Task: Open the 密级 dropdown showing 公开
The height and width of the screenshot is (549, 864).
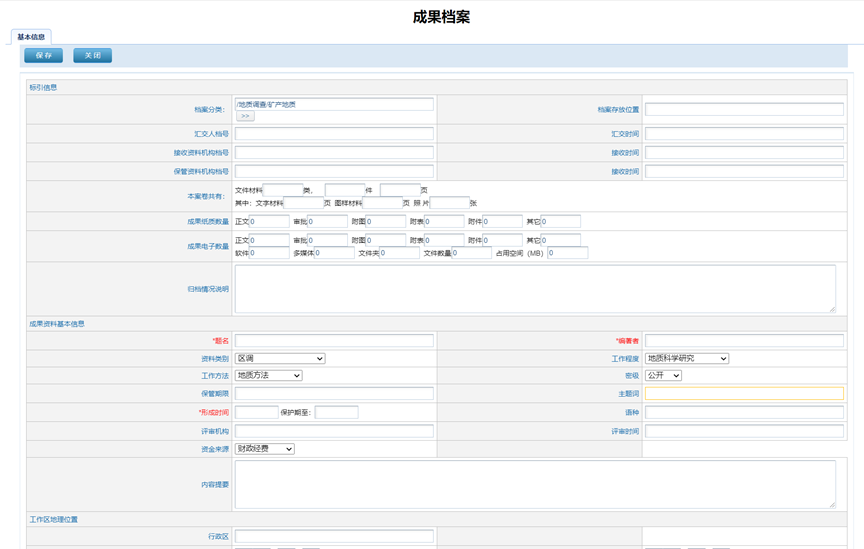Action: pos(663,375)
